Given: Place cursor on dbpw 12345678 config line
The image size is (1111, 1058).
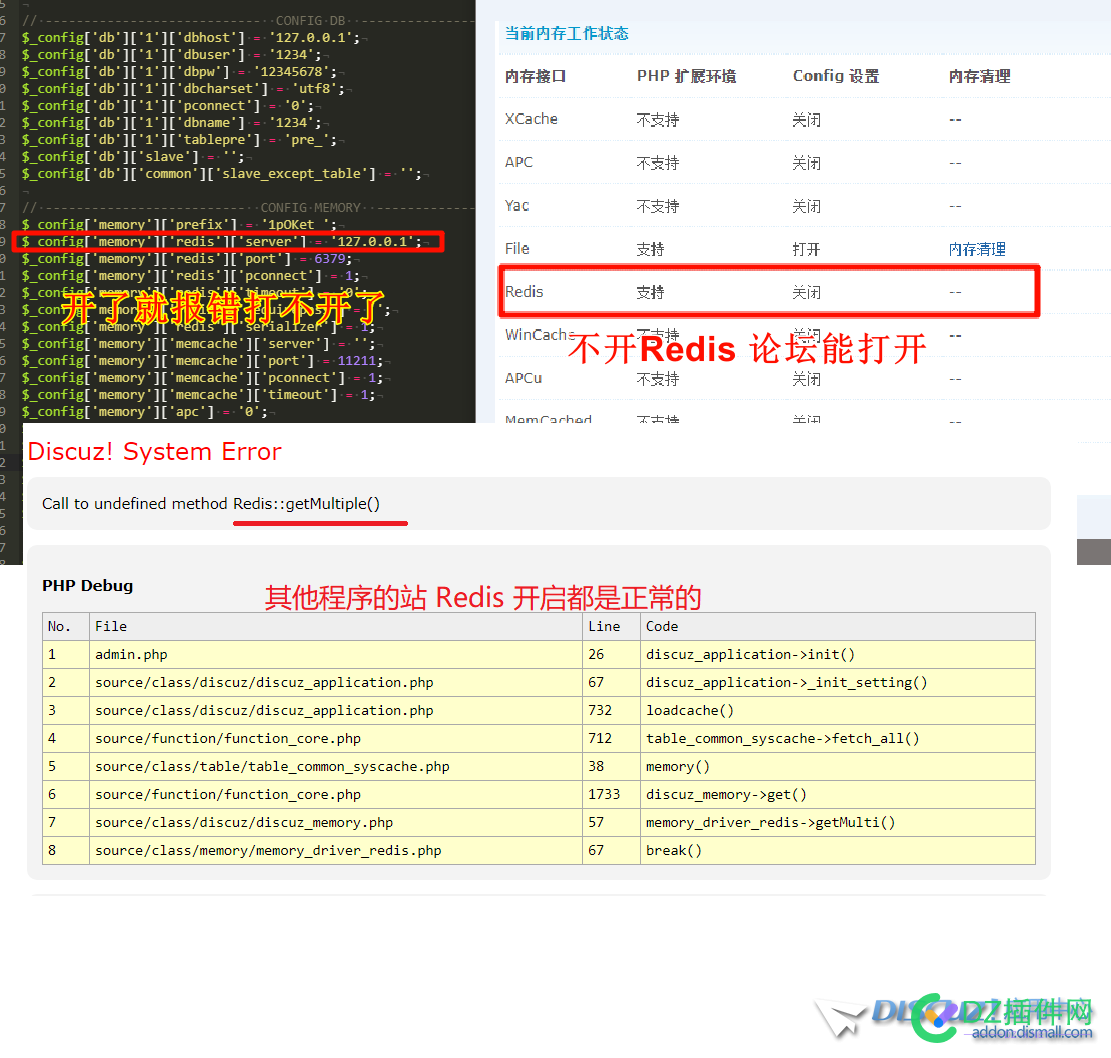Looking at the screenshot, I should click(x=179, y=72).
